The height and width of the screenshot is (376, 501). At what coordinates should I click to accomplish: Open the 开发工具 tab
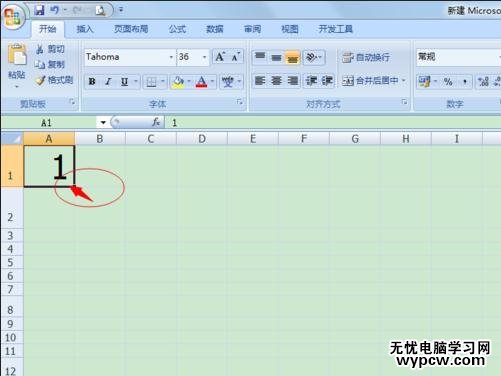pyautogui.click(x=335, y=29)
